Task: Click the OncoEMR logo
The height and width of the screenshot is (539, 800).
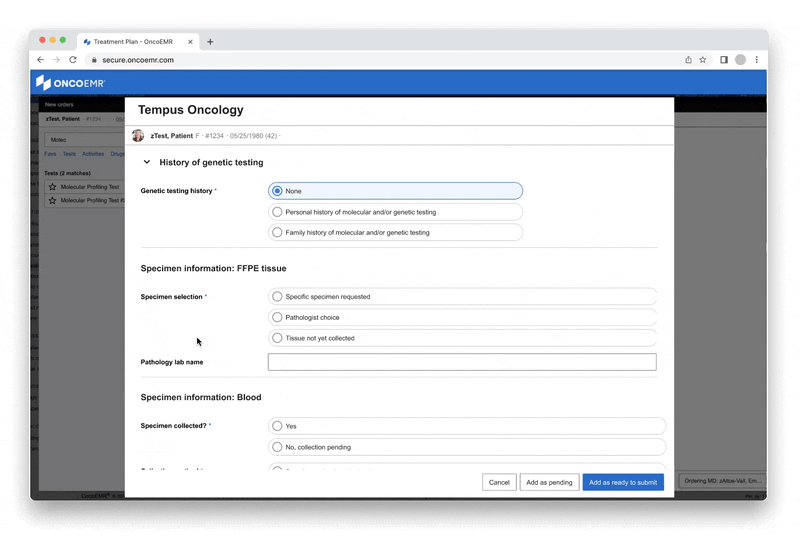Action: pos(70,83)
